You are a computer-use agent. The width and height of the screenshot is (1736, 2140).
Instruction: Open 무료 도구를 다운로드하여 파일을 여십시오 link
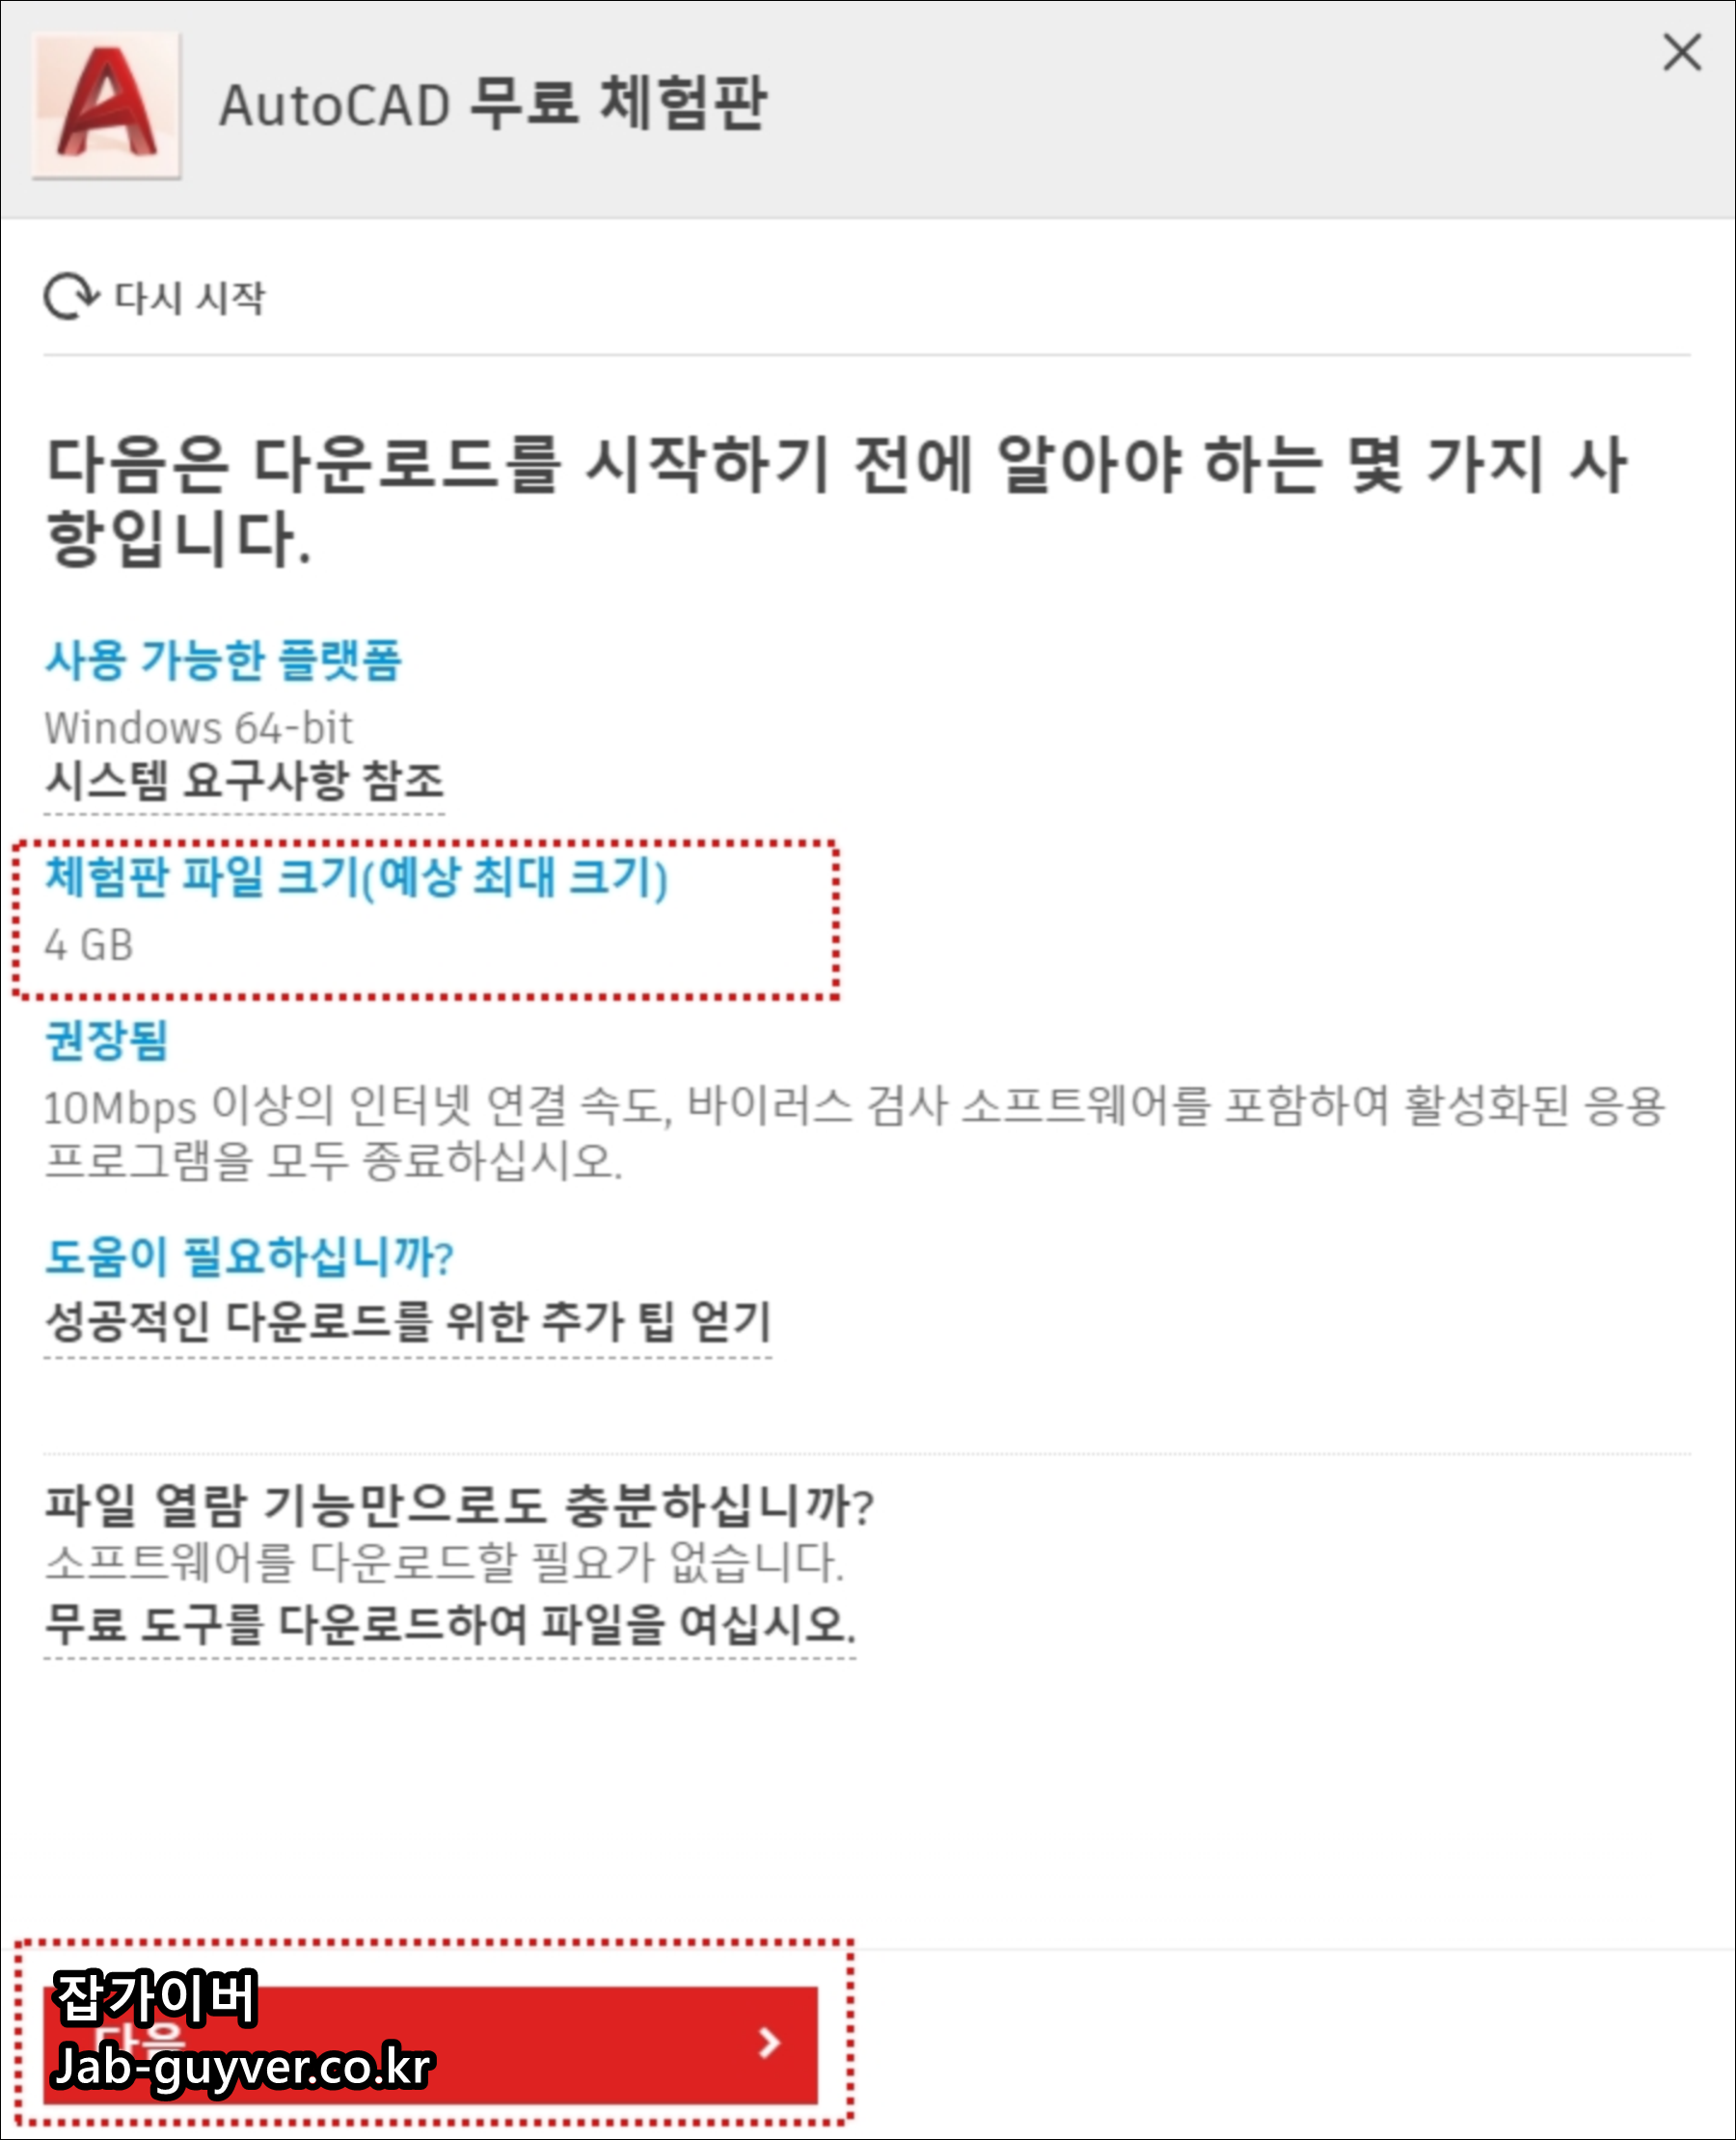click(450, 1624)
